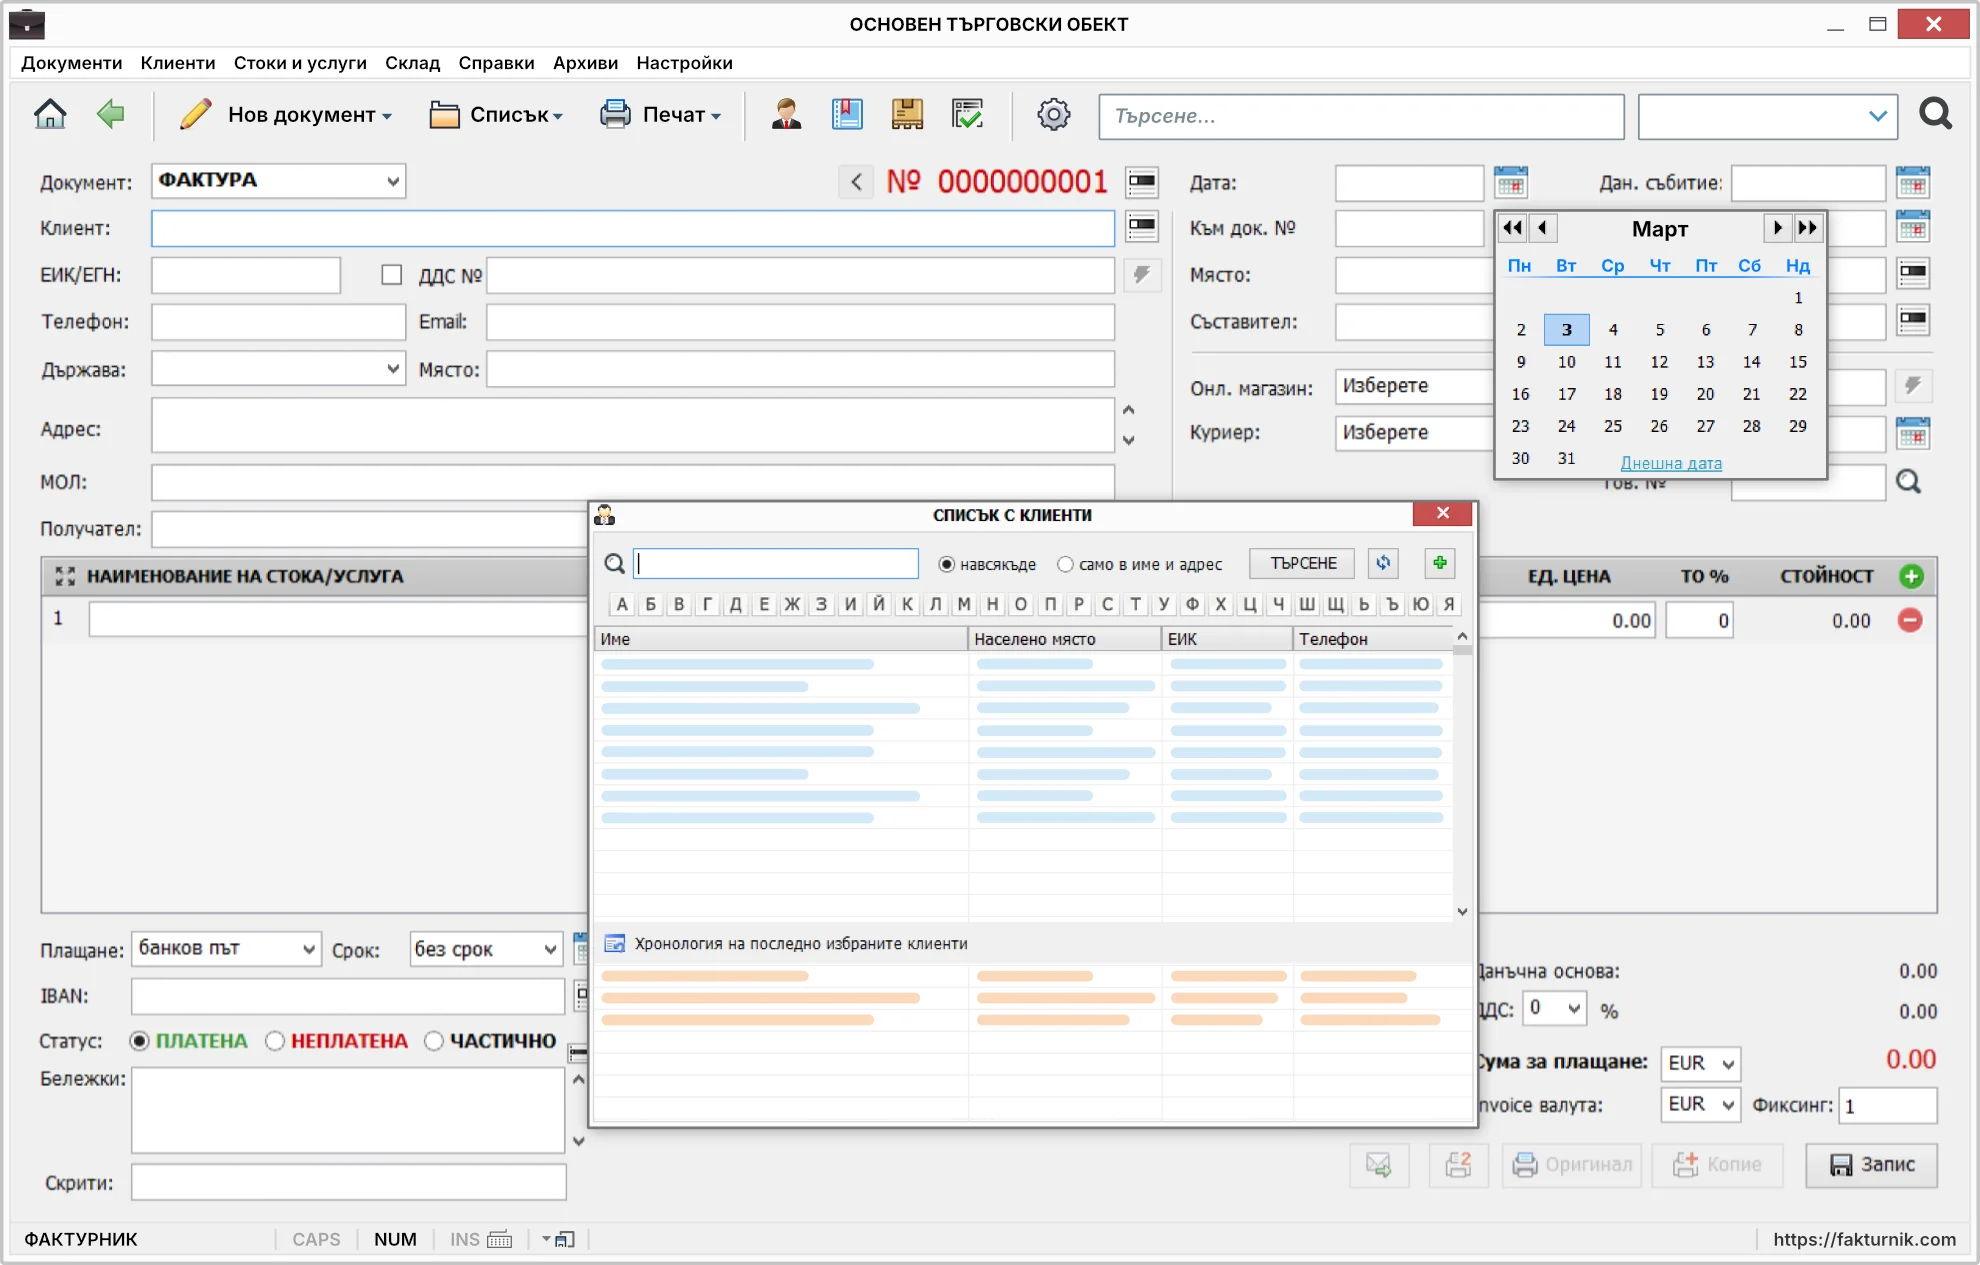Click the ТЪРСЕНЕ button in the client list

point(1302,563)
